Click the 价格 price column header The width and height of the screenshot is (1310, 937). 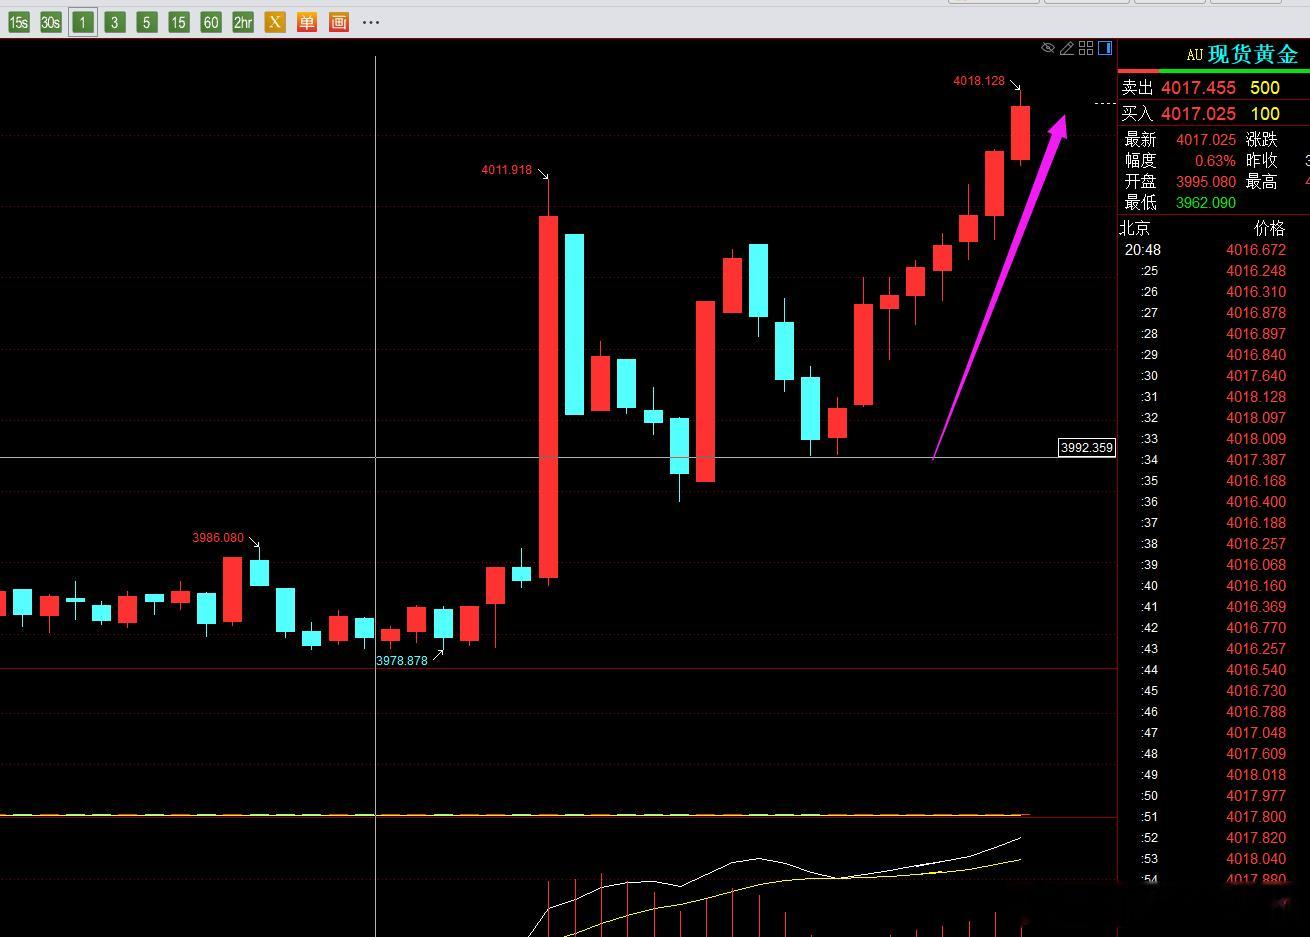(x=1270, y=229)
